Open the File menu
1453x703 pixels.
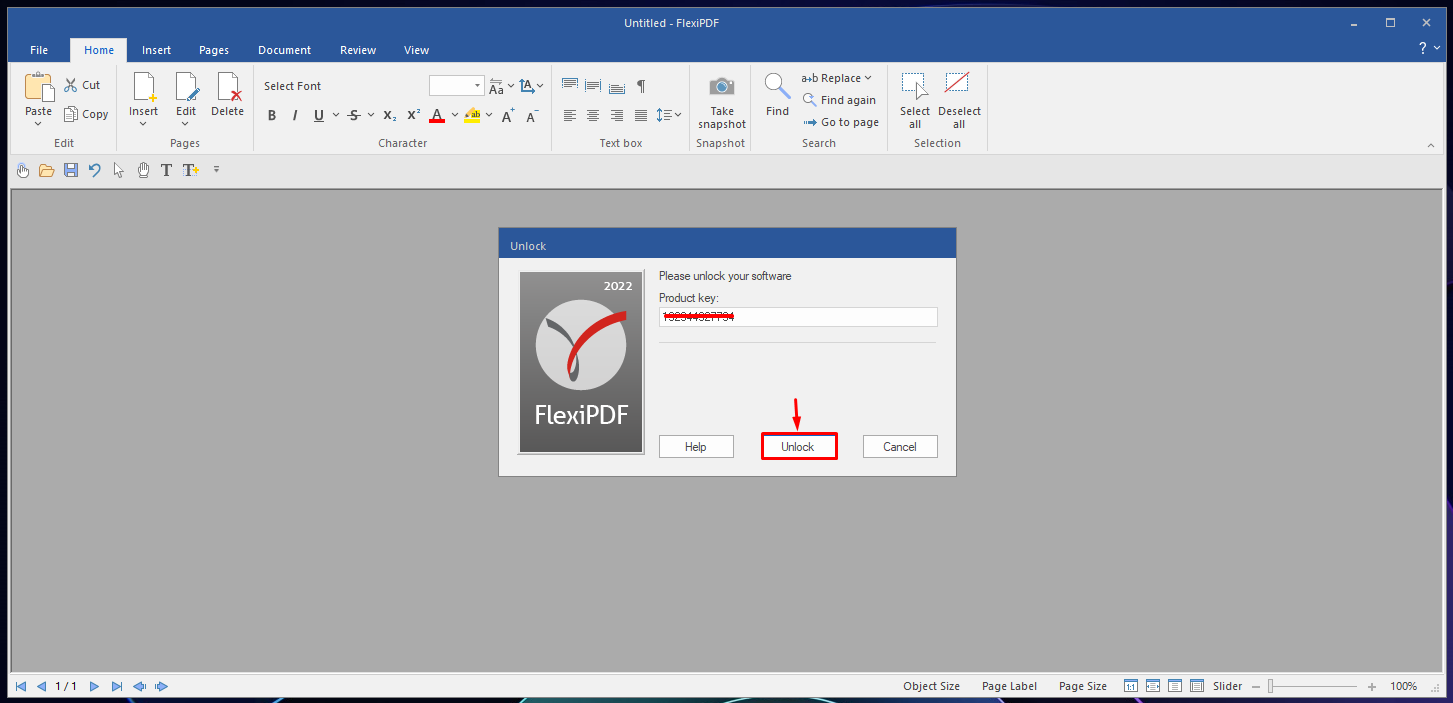(x=39, y=50)
